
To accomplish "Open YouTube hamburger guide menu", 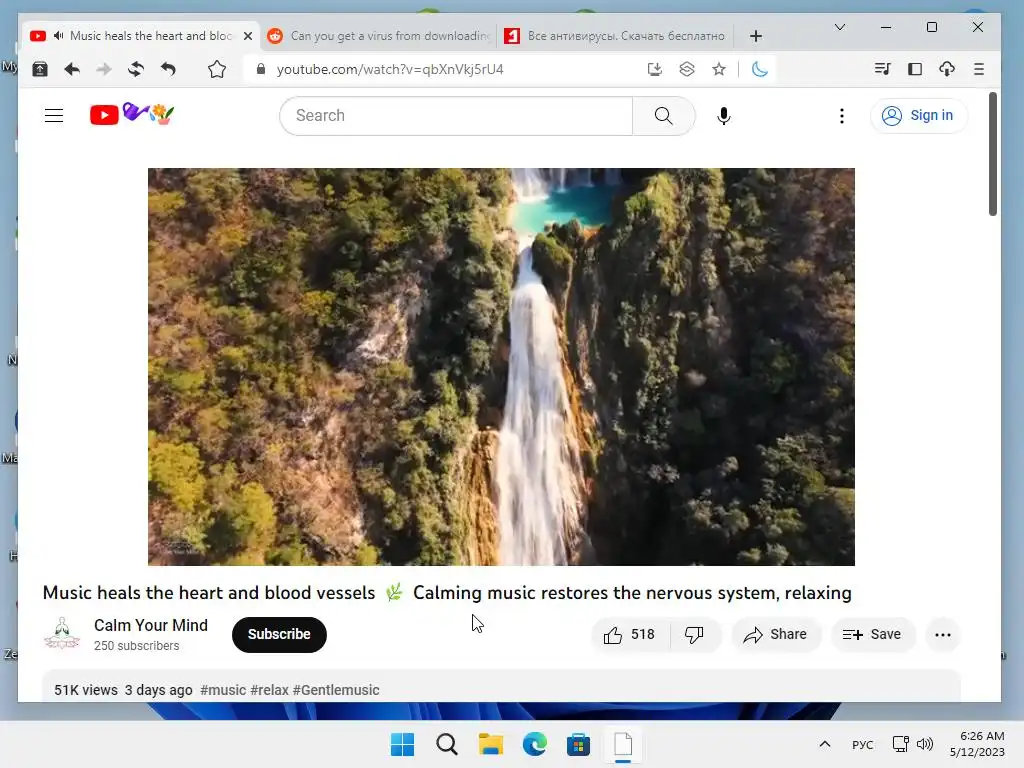I will [54, 116].
